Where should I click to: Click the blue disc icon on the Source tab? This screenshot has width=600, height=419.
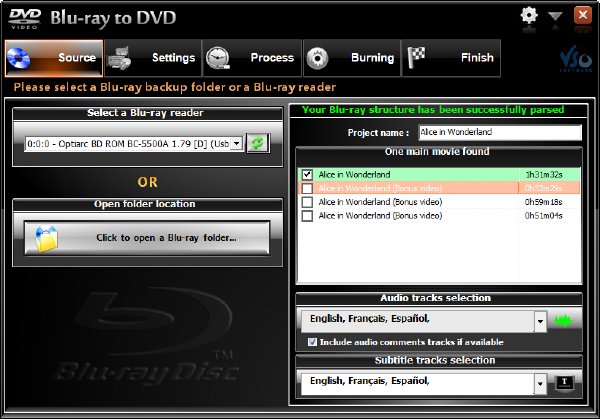coord(18,58)
